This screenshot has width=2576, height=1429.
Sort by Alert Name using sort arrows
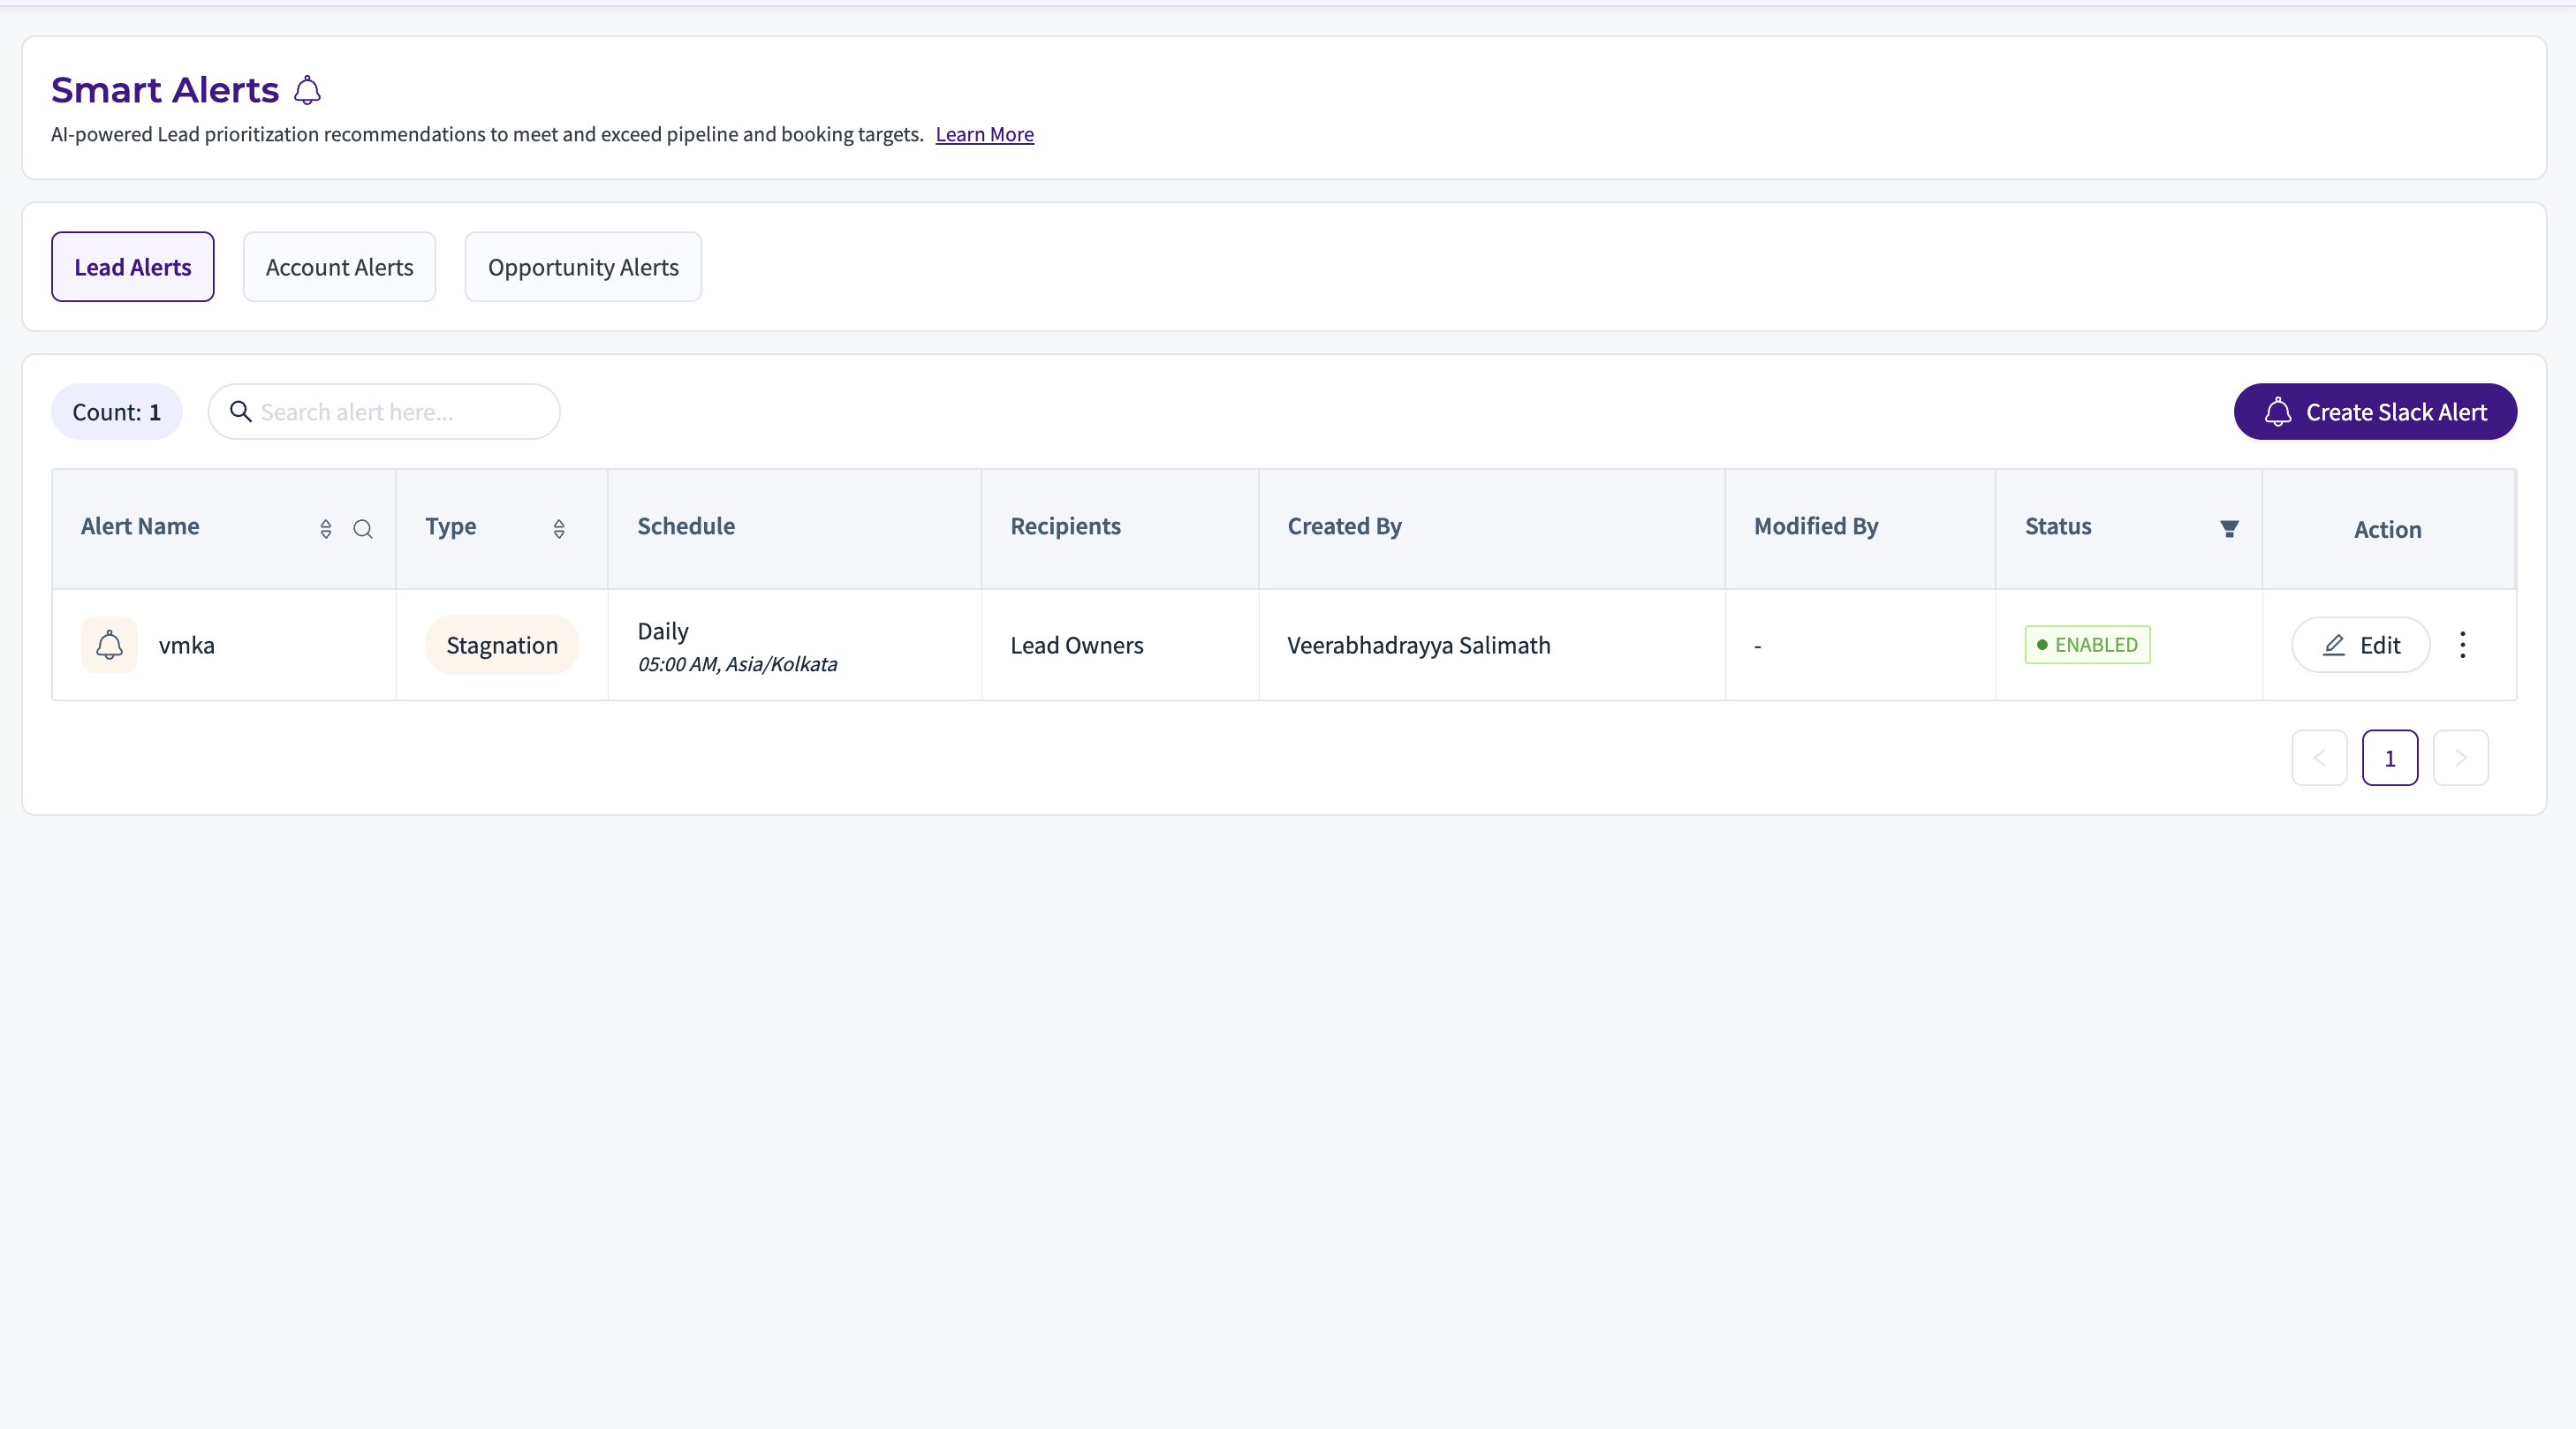(326, 529)
